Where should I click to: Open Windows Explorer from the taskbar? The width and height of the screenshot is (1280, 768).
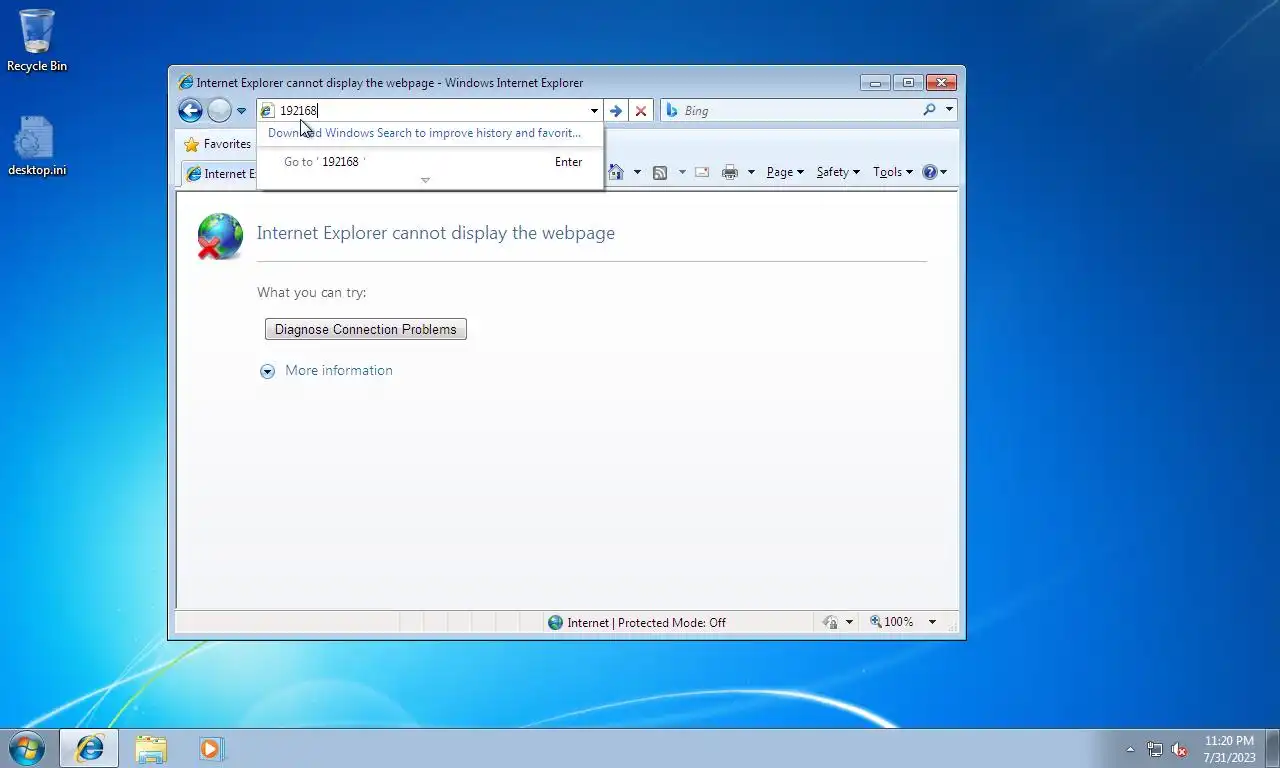click(x=151, y=748)
